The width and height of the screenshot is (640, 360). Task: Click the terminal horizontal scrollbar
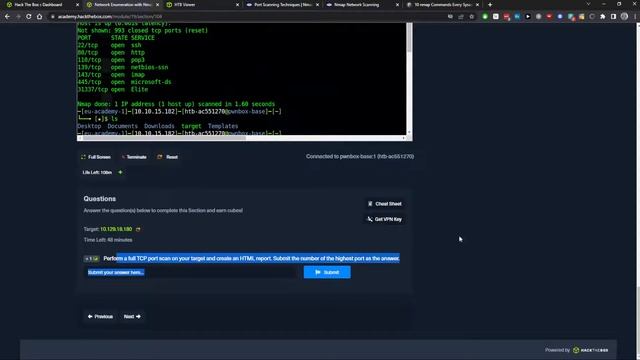[x=163, y=138]
